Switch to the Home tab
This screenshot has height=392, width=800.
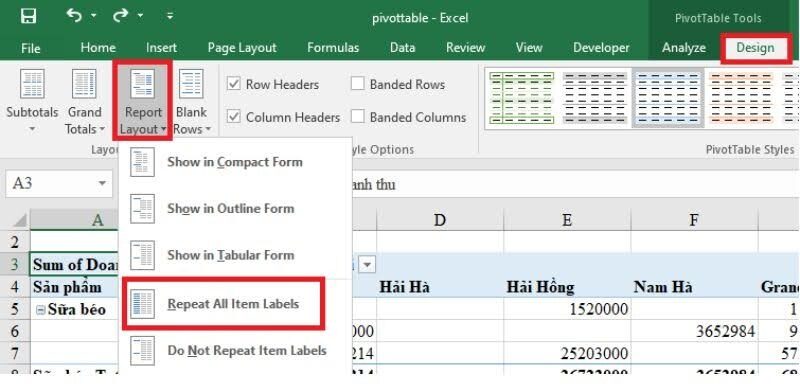[x=98, y=48]
